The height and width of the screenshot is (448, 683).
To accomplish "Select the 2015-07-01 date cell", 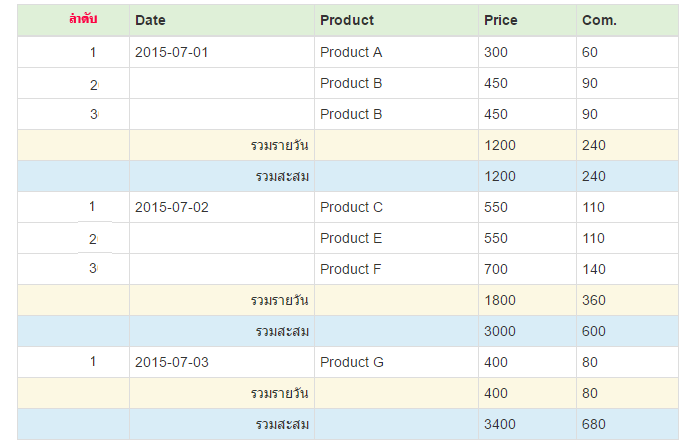I will 172,52.
